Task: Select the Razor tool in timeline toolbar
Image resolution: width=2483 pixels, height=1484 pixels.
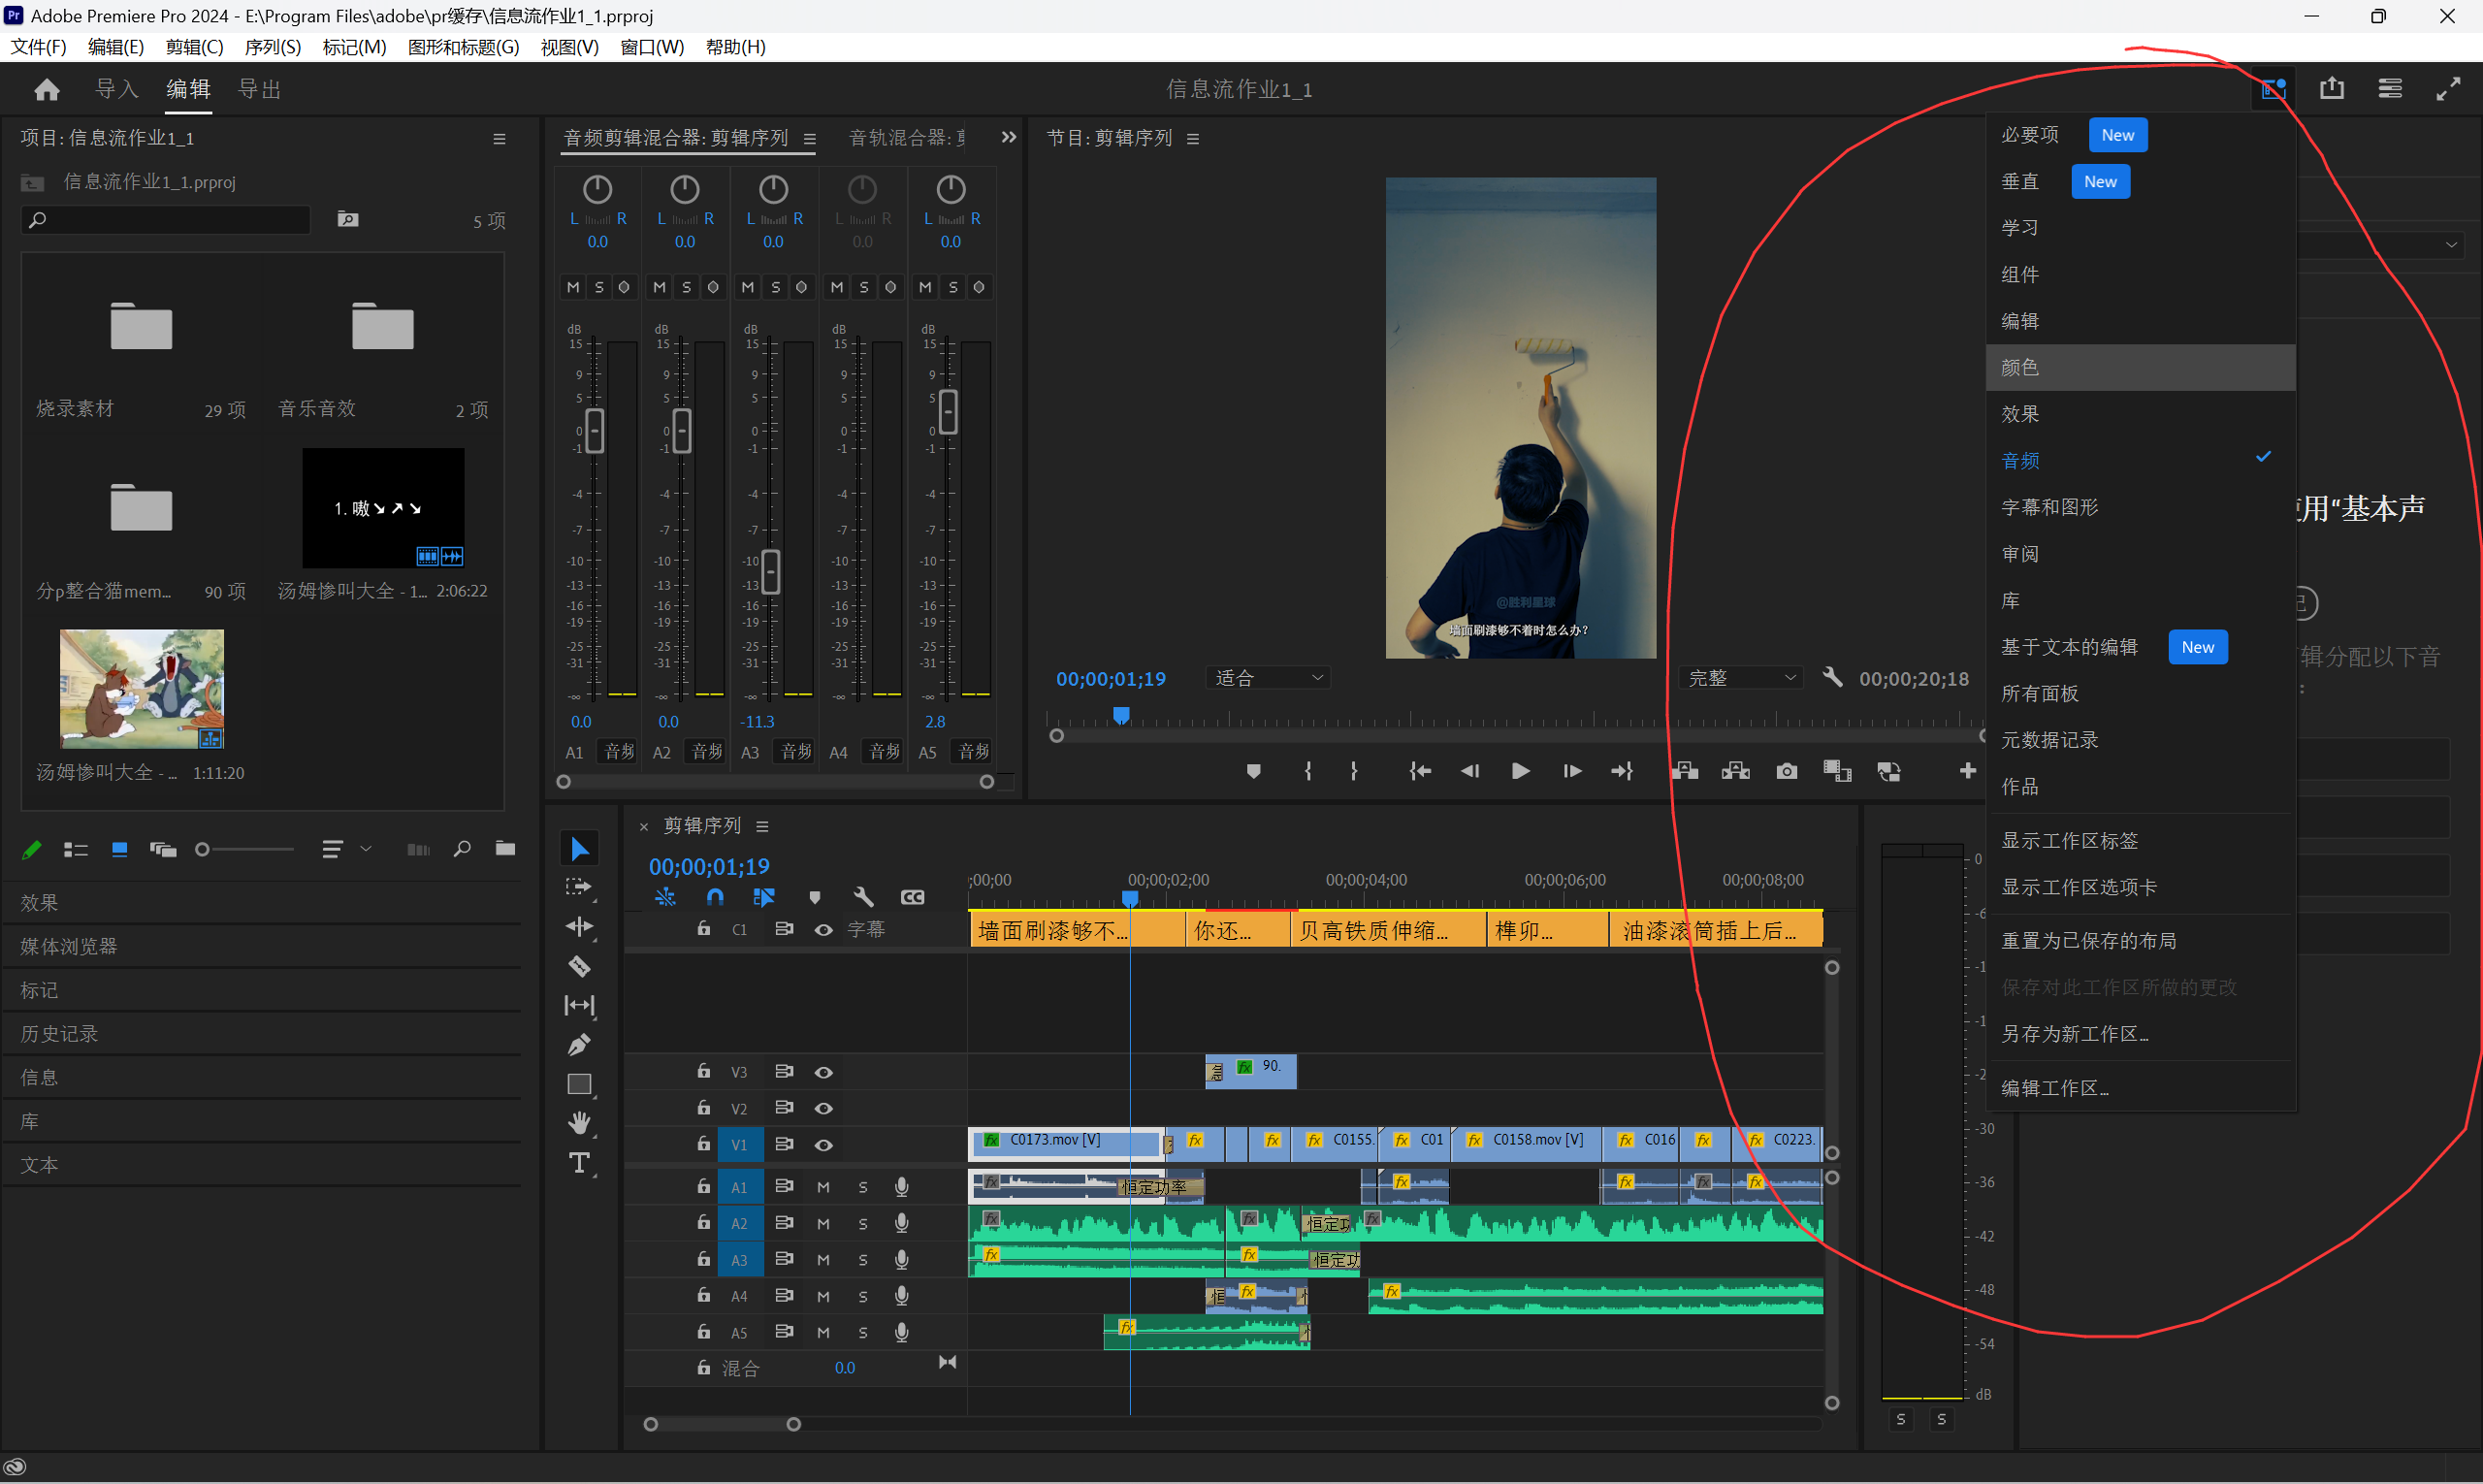Action: tap(579, 967)
